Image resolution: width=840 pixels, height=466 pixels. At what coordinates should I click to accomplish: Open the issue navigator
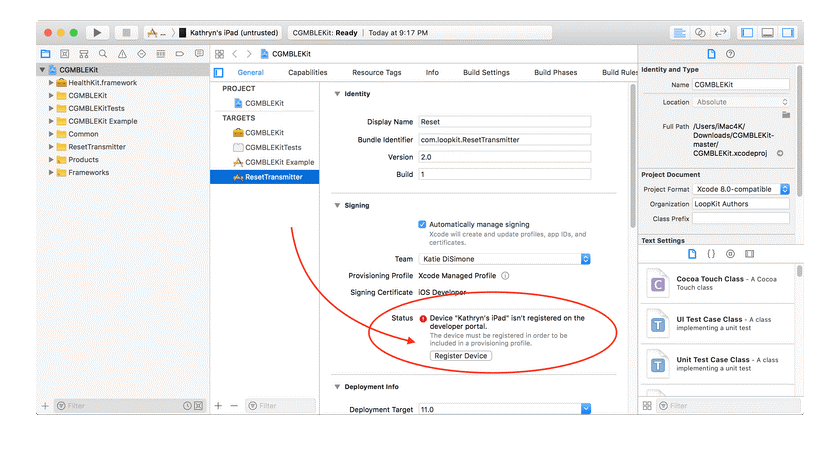(x=122, y=54)
